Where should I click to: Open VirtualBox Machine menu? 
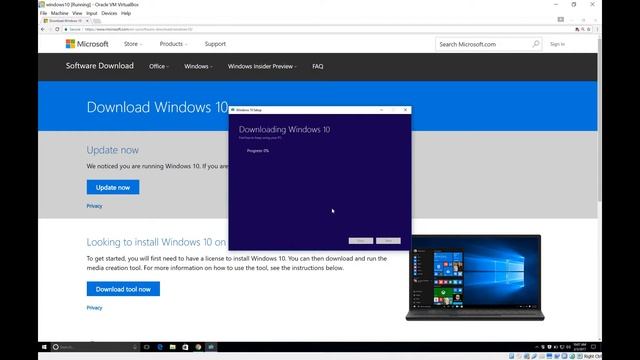pos(60,13)
